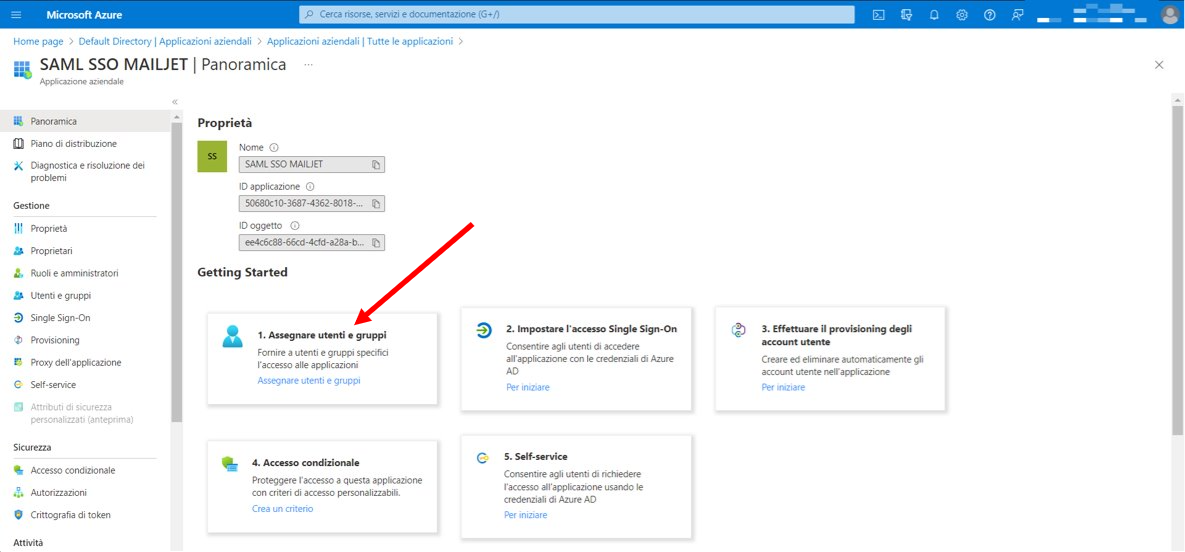Open the feedback icon in top bar
Screen dimensions: 1185x552
pos(1017,15)
